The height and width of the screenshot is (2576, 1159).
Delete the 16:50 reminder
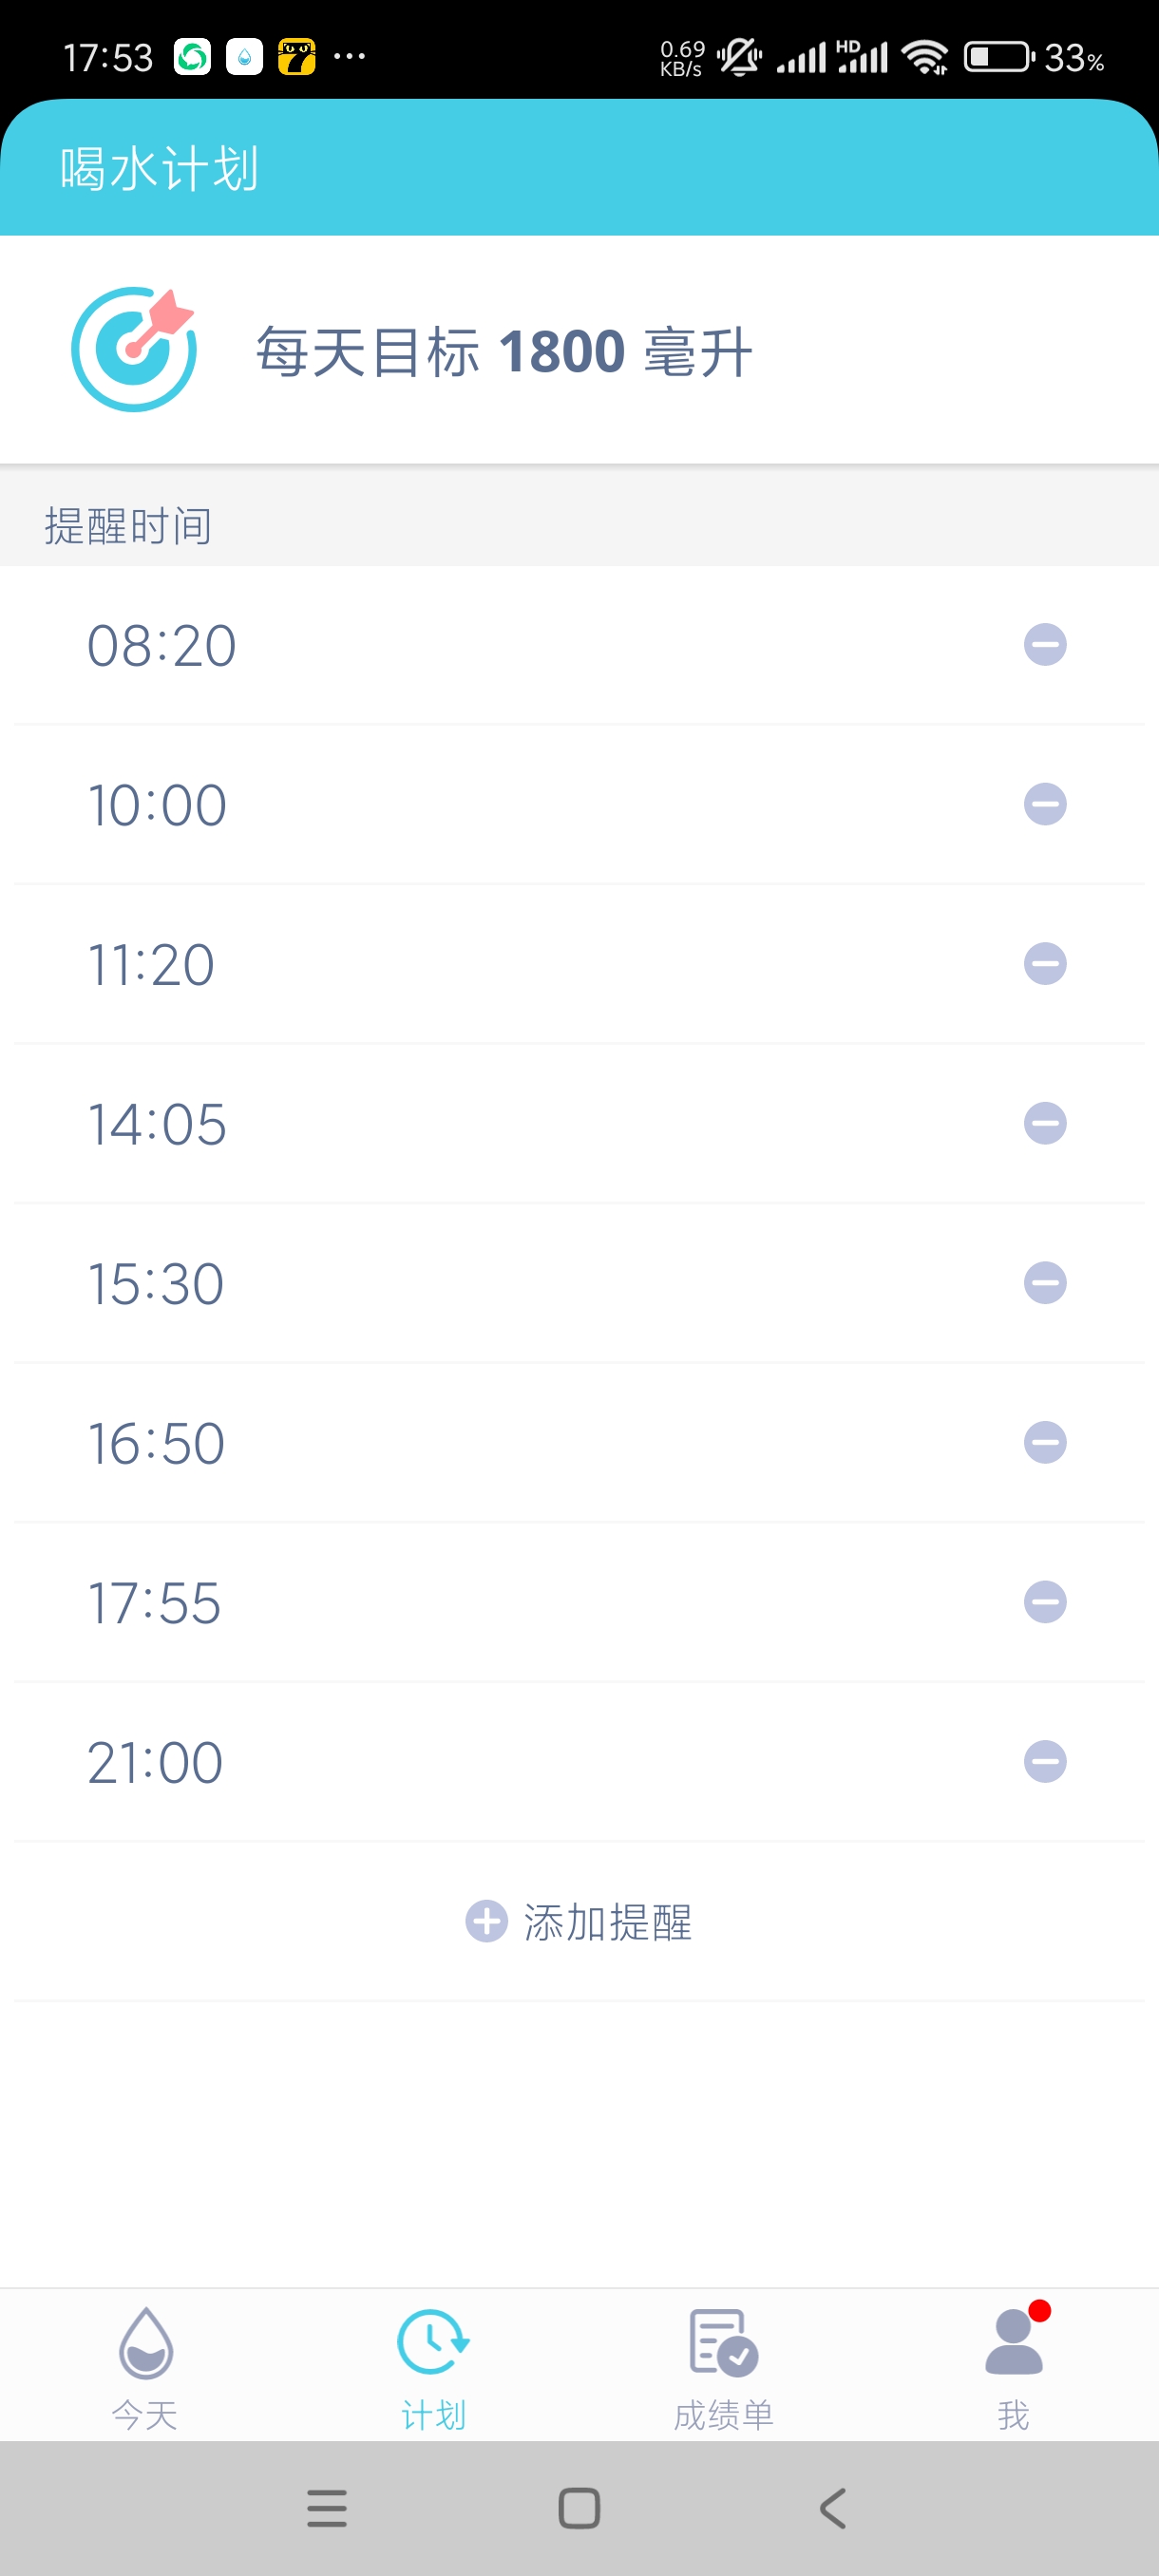1045,1443
